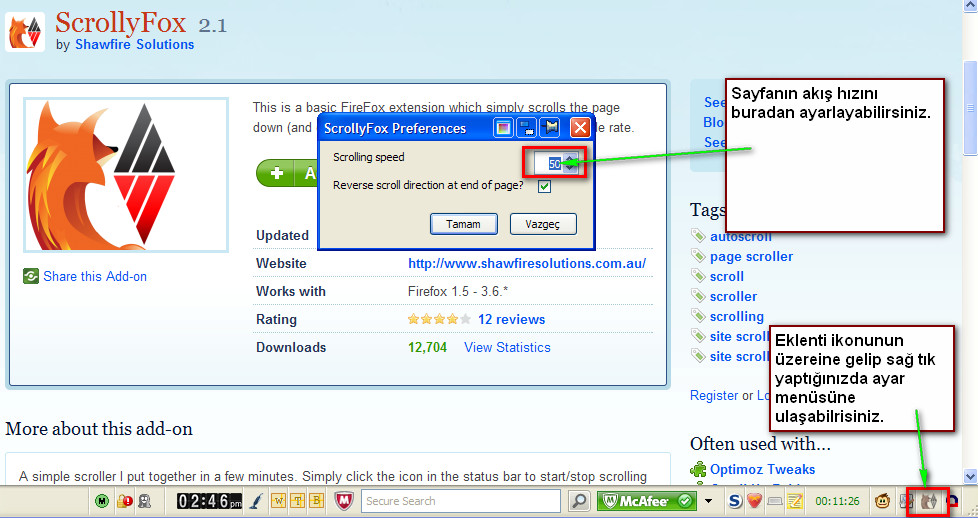Image resolution: width=978 pixels, height=518 pixels.
Task: Click the Scrolling speed value field showing 50
Action: tap(548, 164)
